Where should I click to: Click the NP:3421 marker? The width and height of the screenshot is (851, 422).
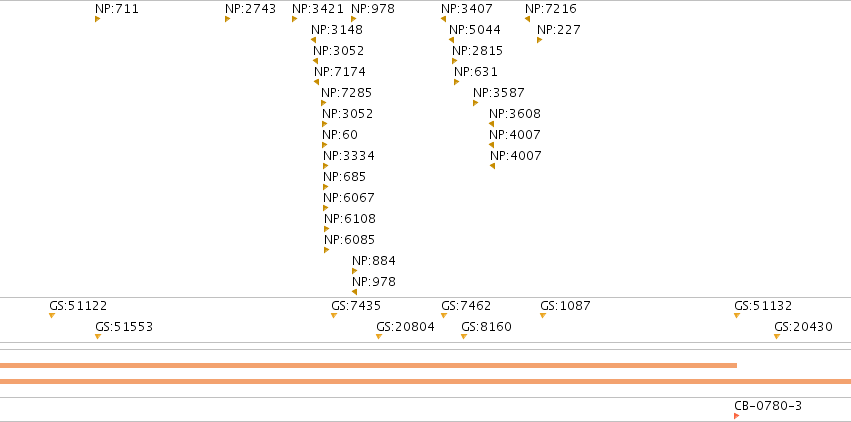[x=294, y=19]
